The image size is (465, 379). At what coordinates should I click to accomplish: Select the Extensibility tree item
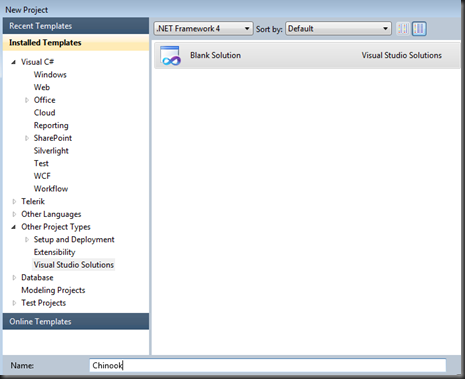click(54, 252)
